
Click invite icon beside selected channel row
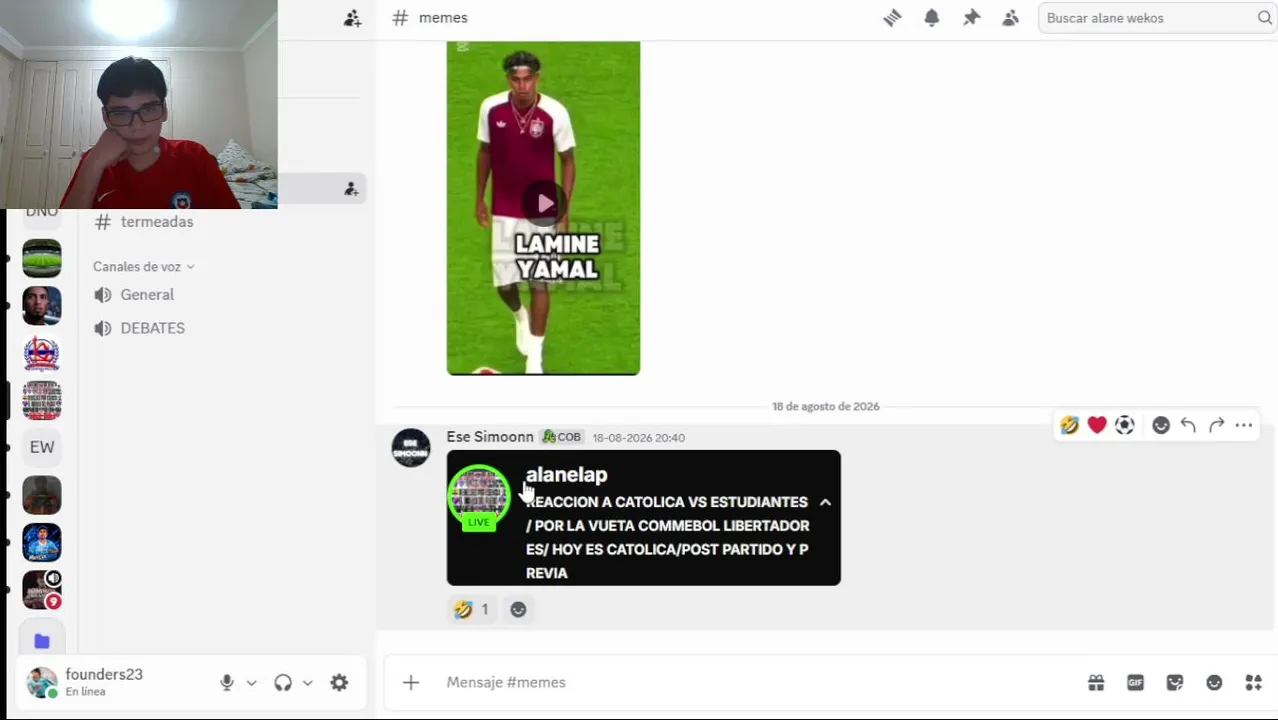coord(351,189)
